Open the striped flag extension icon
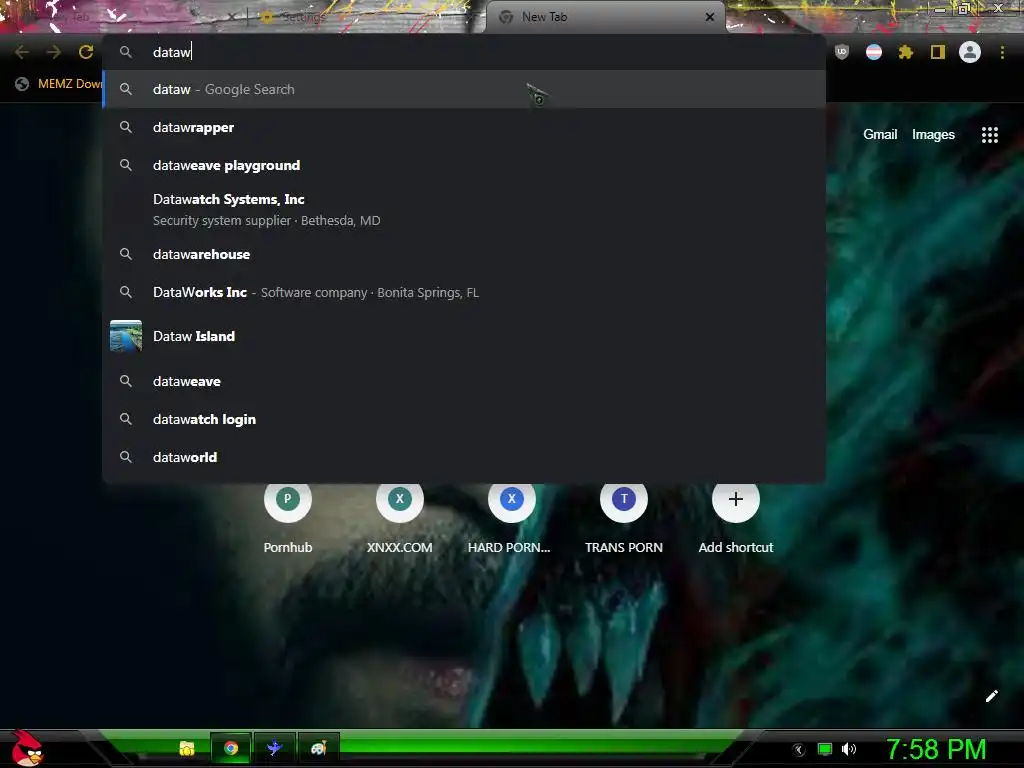The image size is (1024, 768). [874, 52]
